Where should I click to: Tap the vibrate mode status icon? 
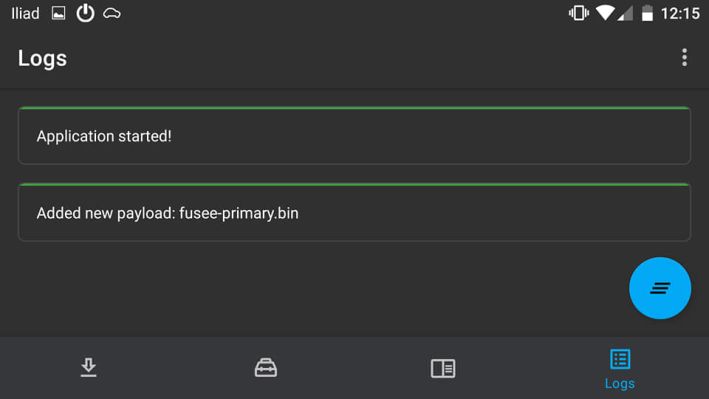[578, 13]
